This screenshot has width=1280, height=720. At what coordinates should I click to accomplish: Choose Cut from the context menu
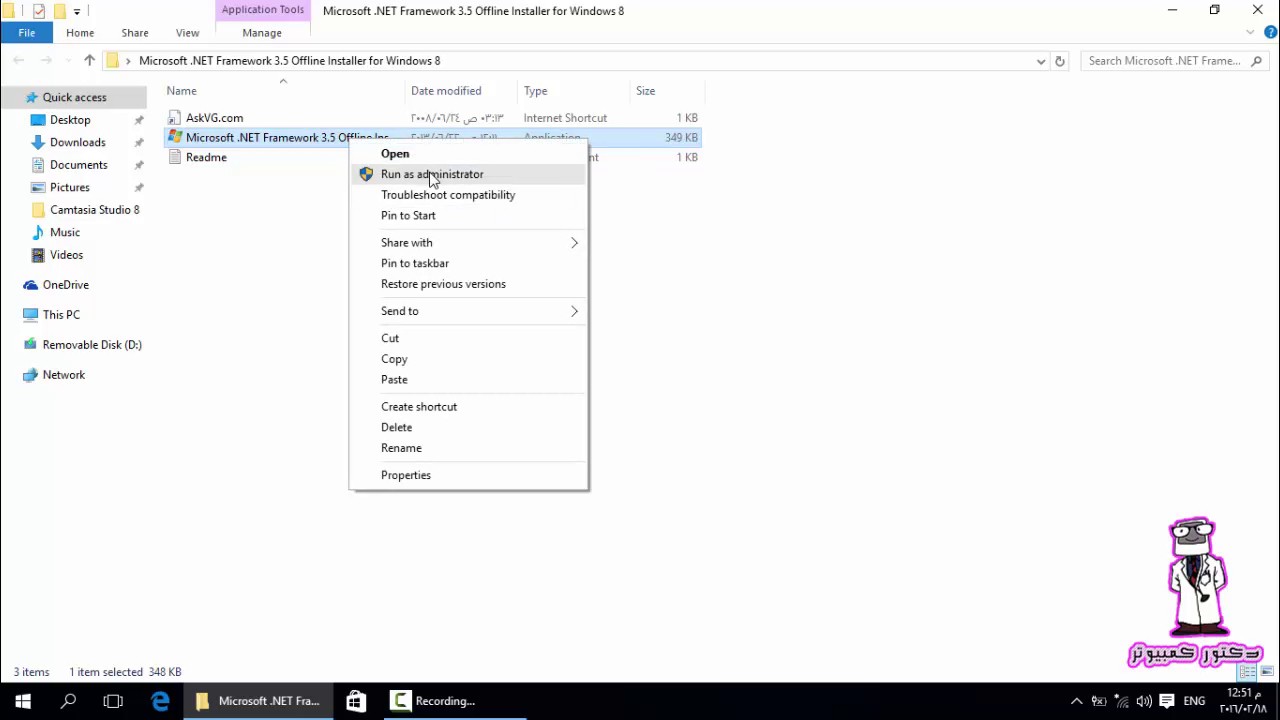tap(468, 338)
